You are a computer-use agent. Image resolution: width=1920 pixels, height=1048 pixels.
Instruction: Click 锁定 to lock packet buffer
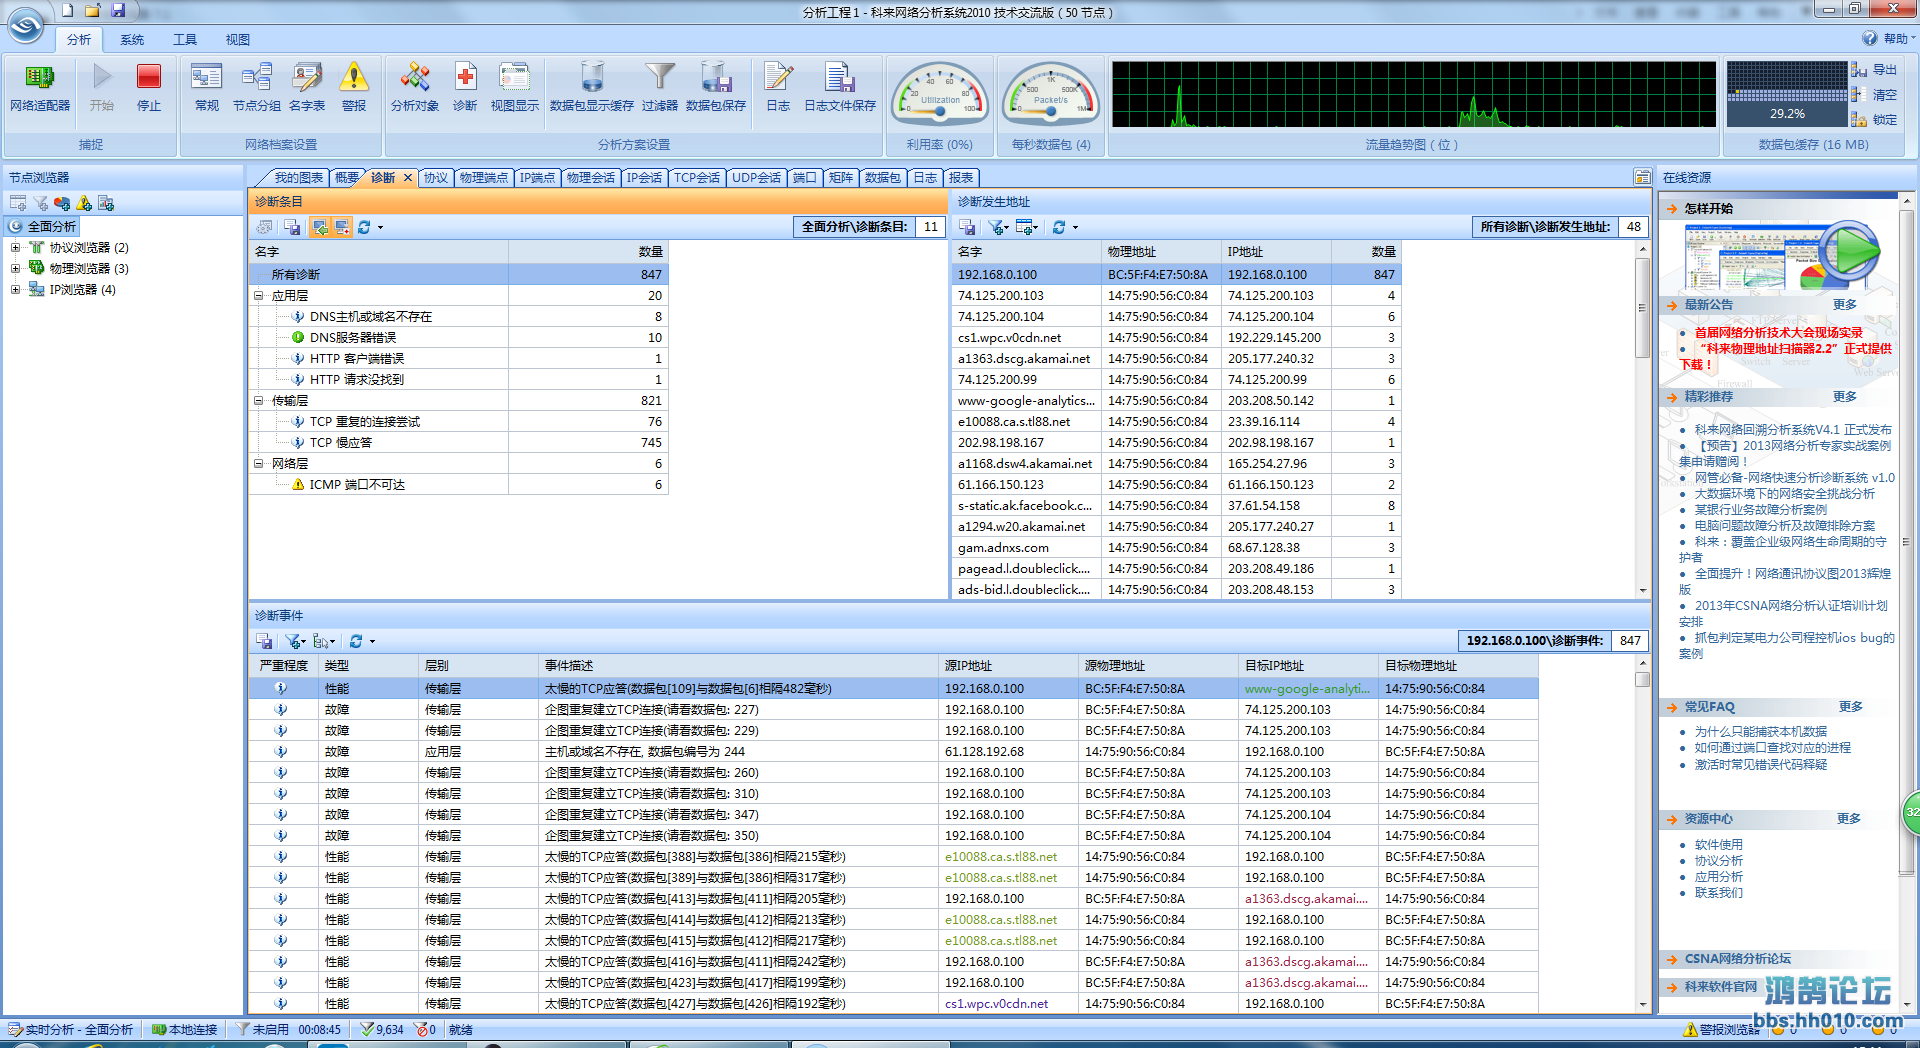[1874, 120]
